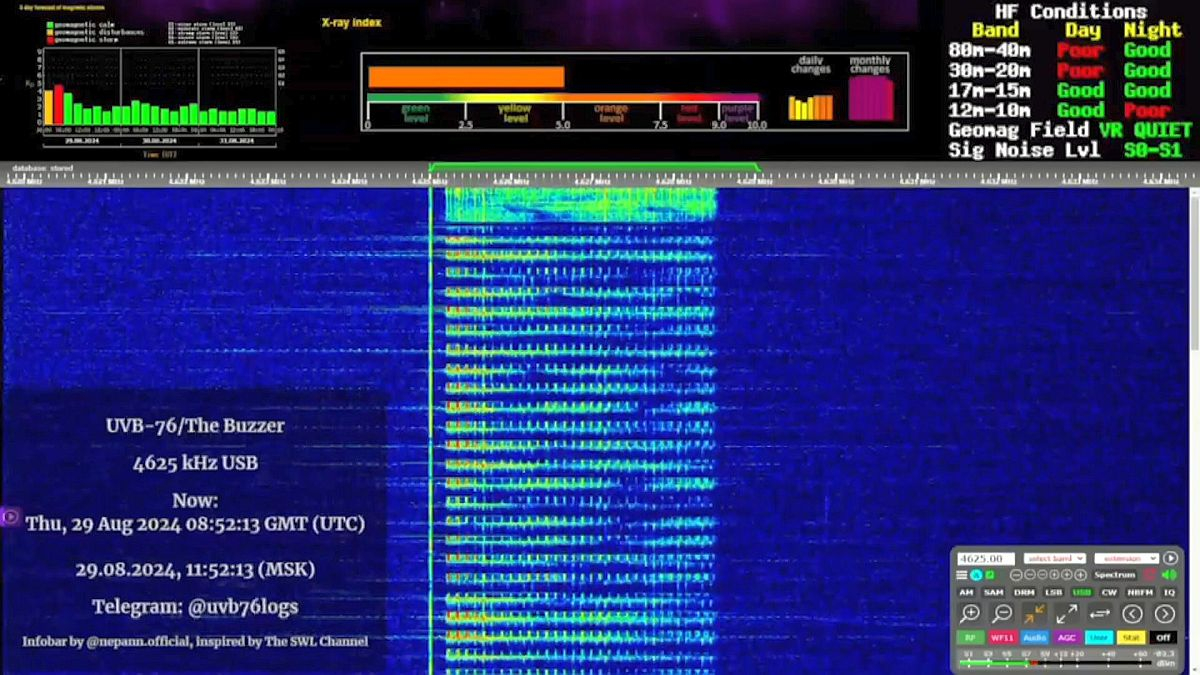This screenshot has width=1200, height=675.
Task: Click the green passband marker on the frequency scale
Action: click(x=593, y=166)
